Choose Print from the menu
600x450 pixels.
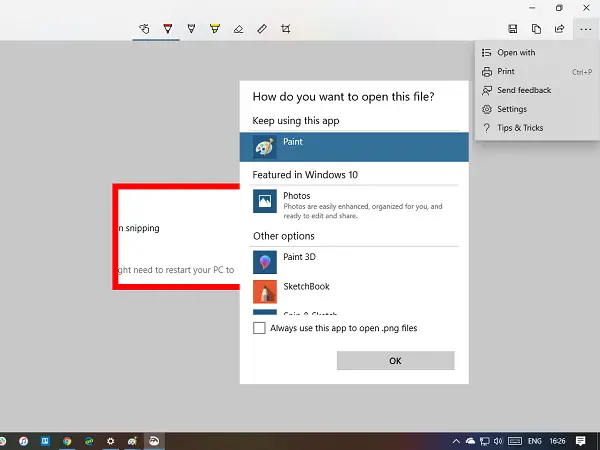point(537,72)
